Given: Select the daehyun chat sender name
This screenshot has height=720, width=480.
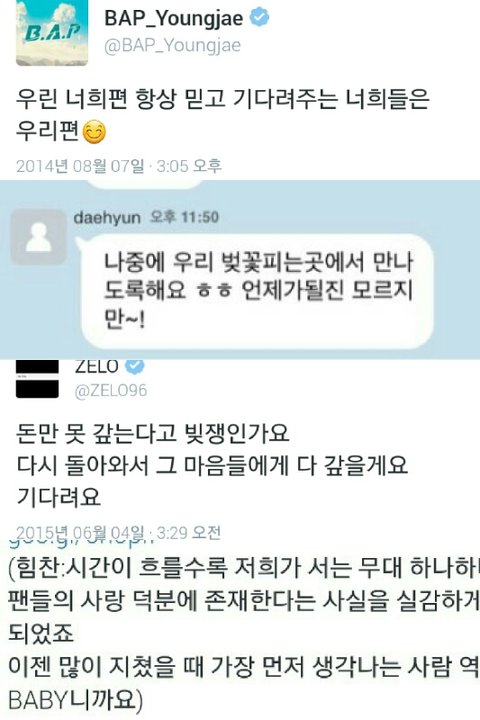Looking at the screenshot, I should point(107,217).
